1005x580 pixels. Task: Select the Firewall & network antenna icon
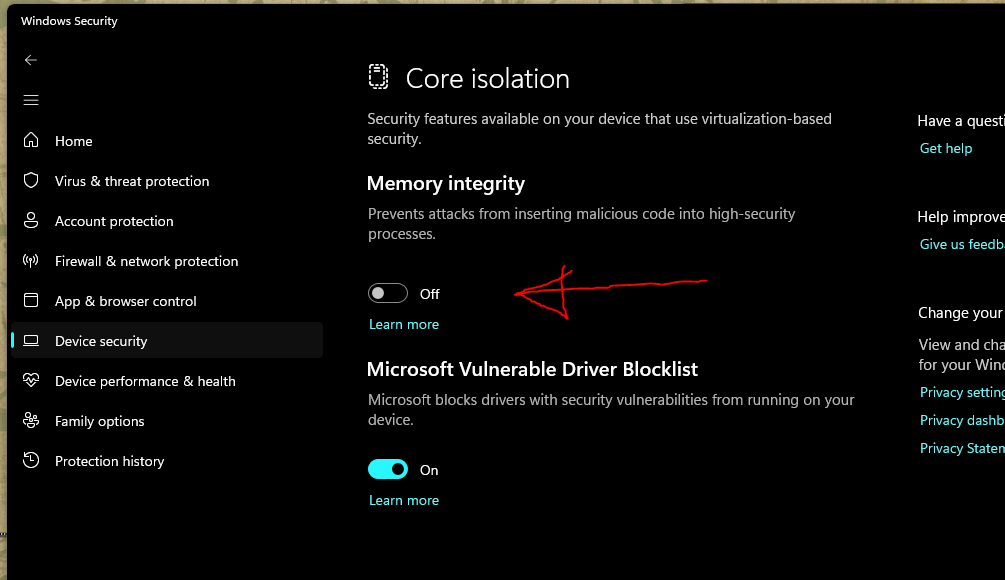pyautogui.click(x=31, y=261)
